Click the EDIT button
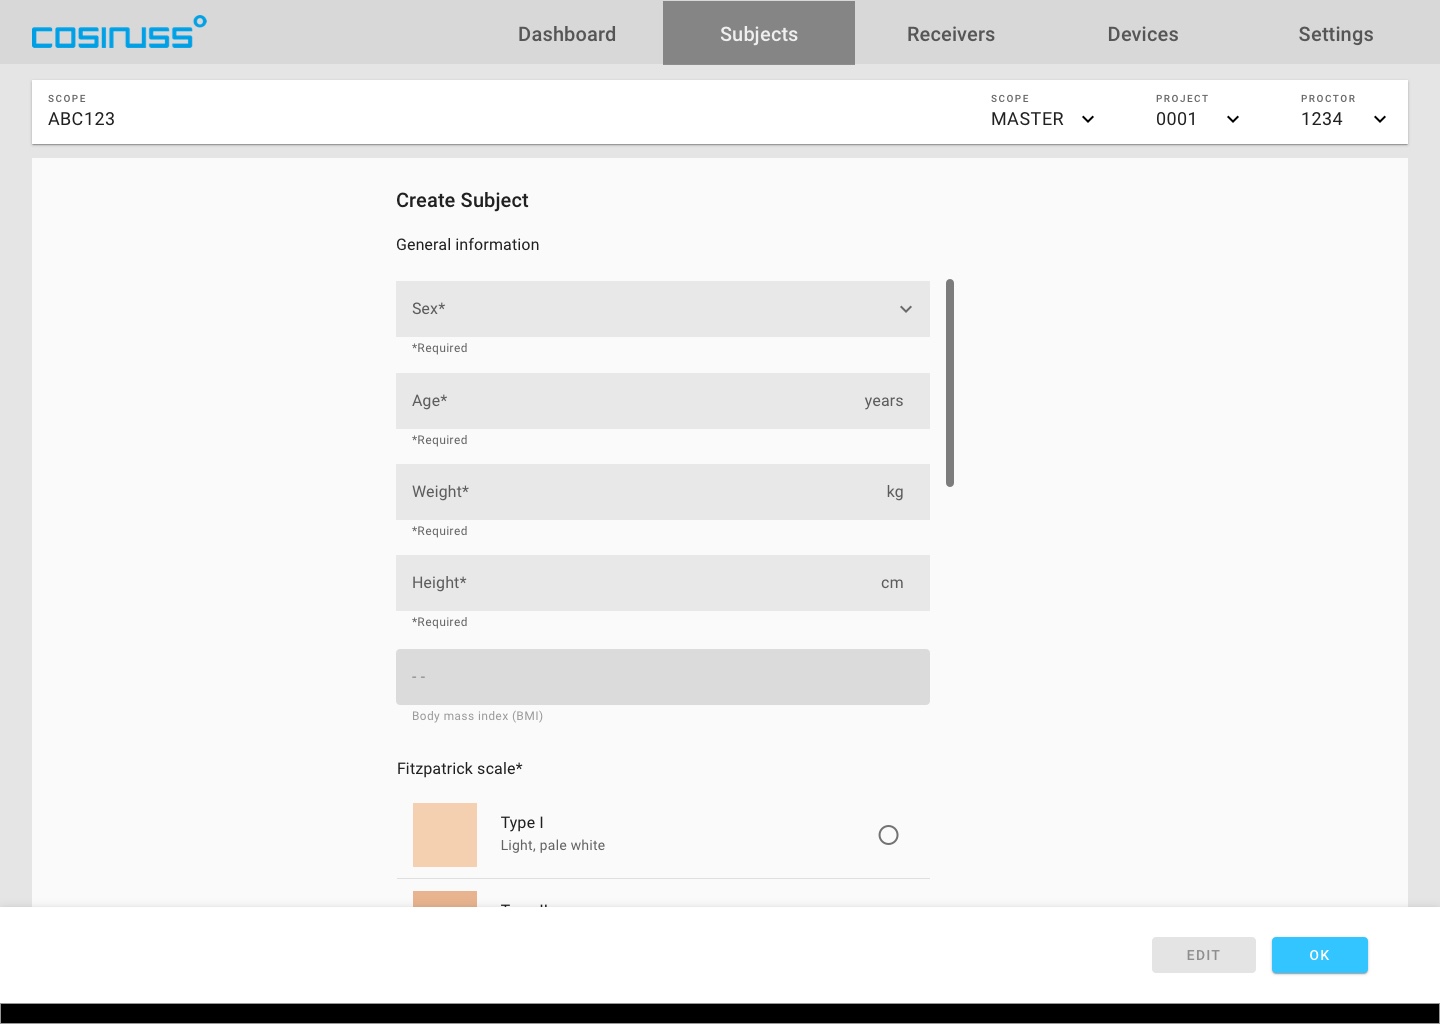Viewport: 1440px width, 1024px height. (1204, 955)
